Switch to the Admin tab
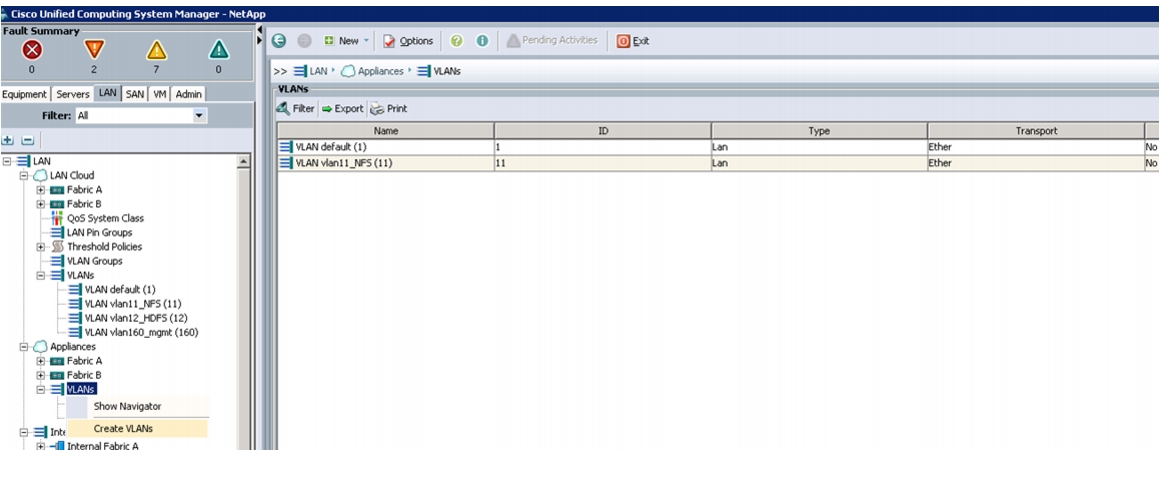 [189, 94]
